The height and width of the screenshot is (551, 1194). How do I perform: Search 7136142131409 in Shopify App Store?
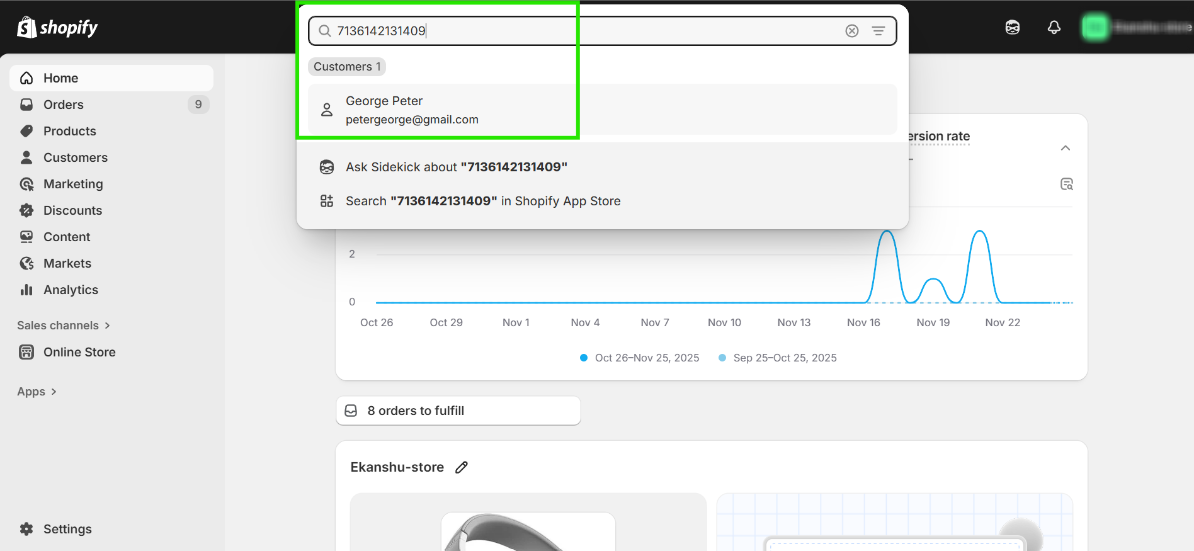pyautogui.click(x=602, y=201)
